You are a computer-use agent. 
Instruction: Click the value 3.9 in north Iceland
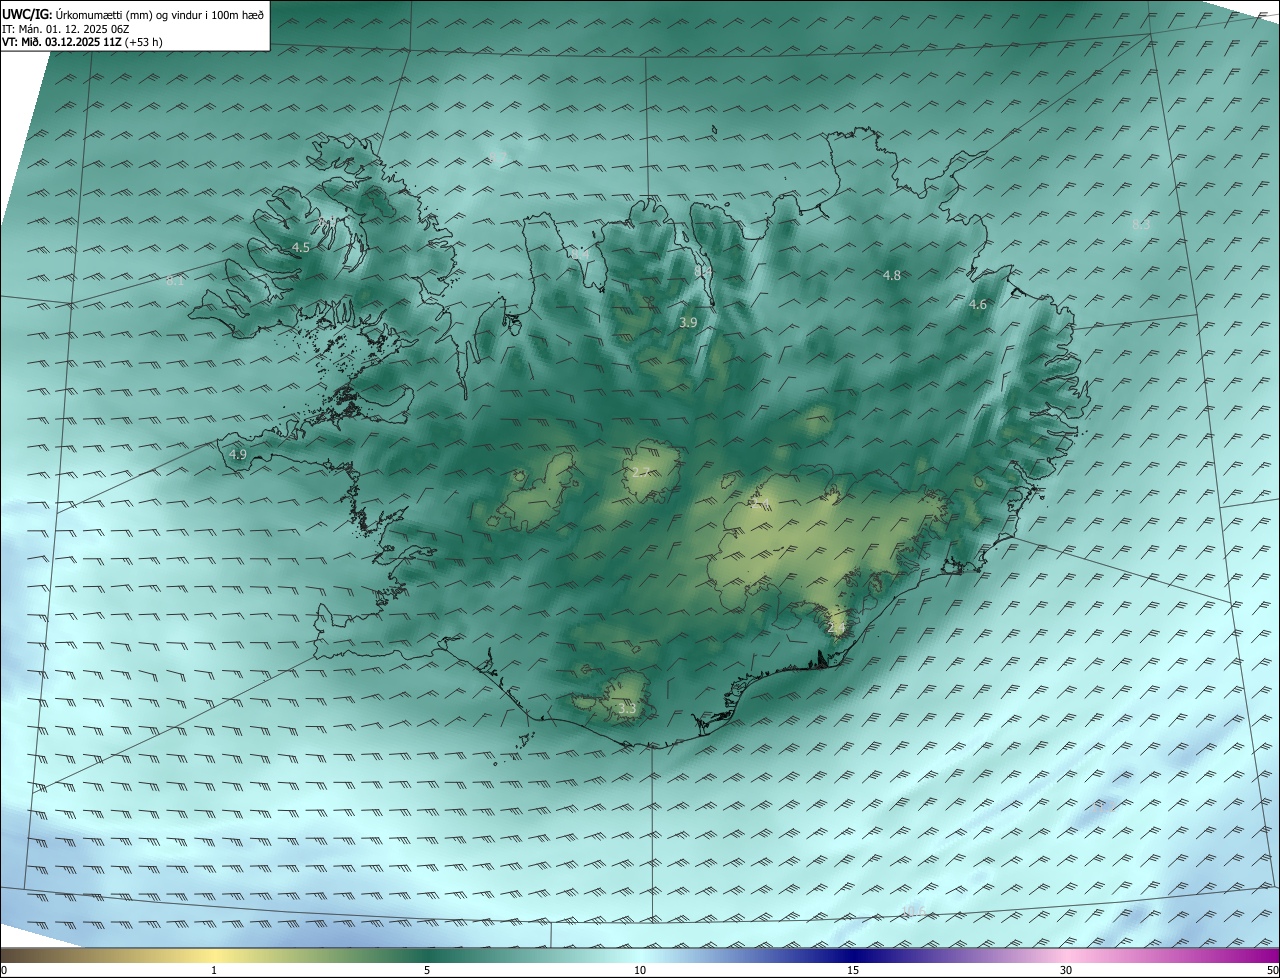tap(688, 323)
